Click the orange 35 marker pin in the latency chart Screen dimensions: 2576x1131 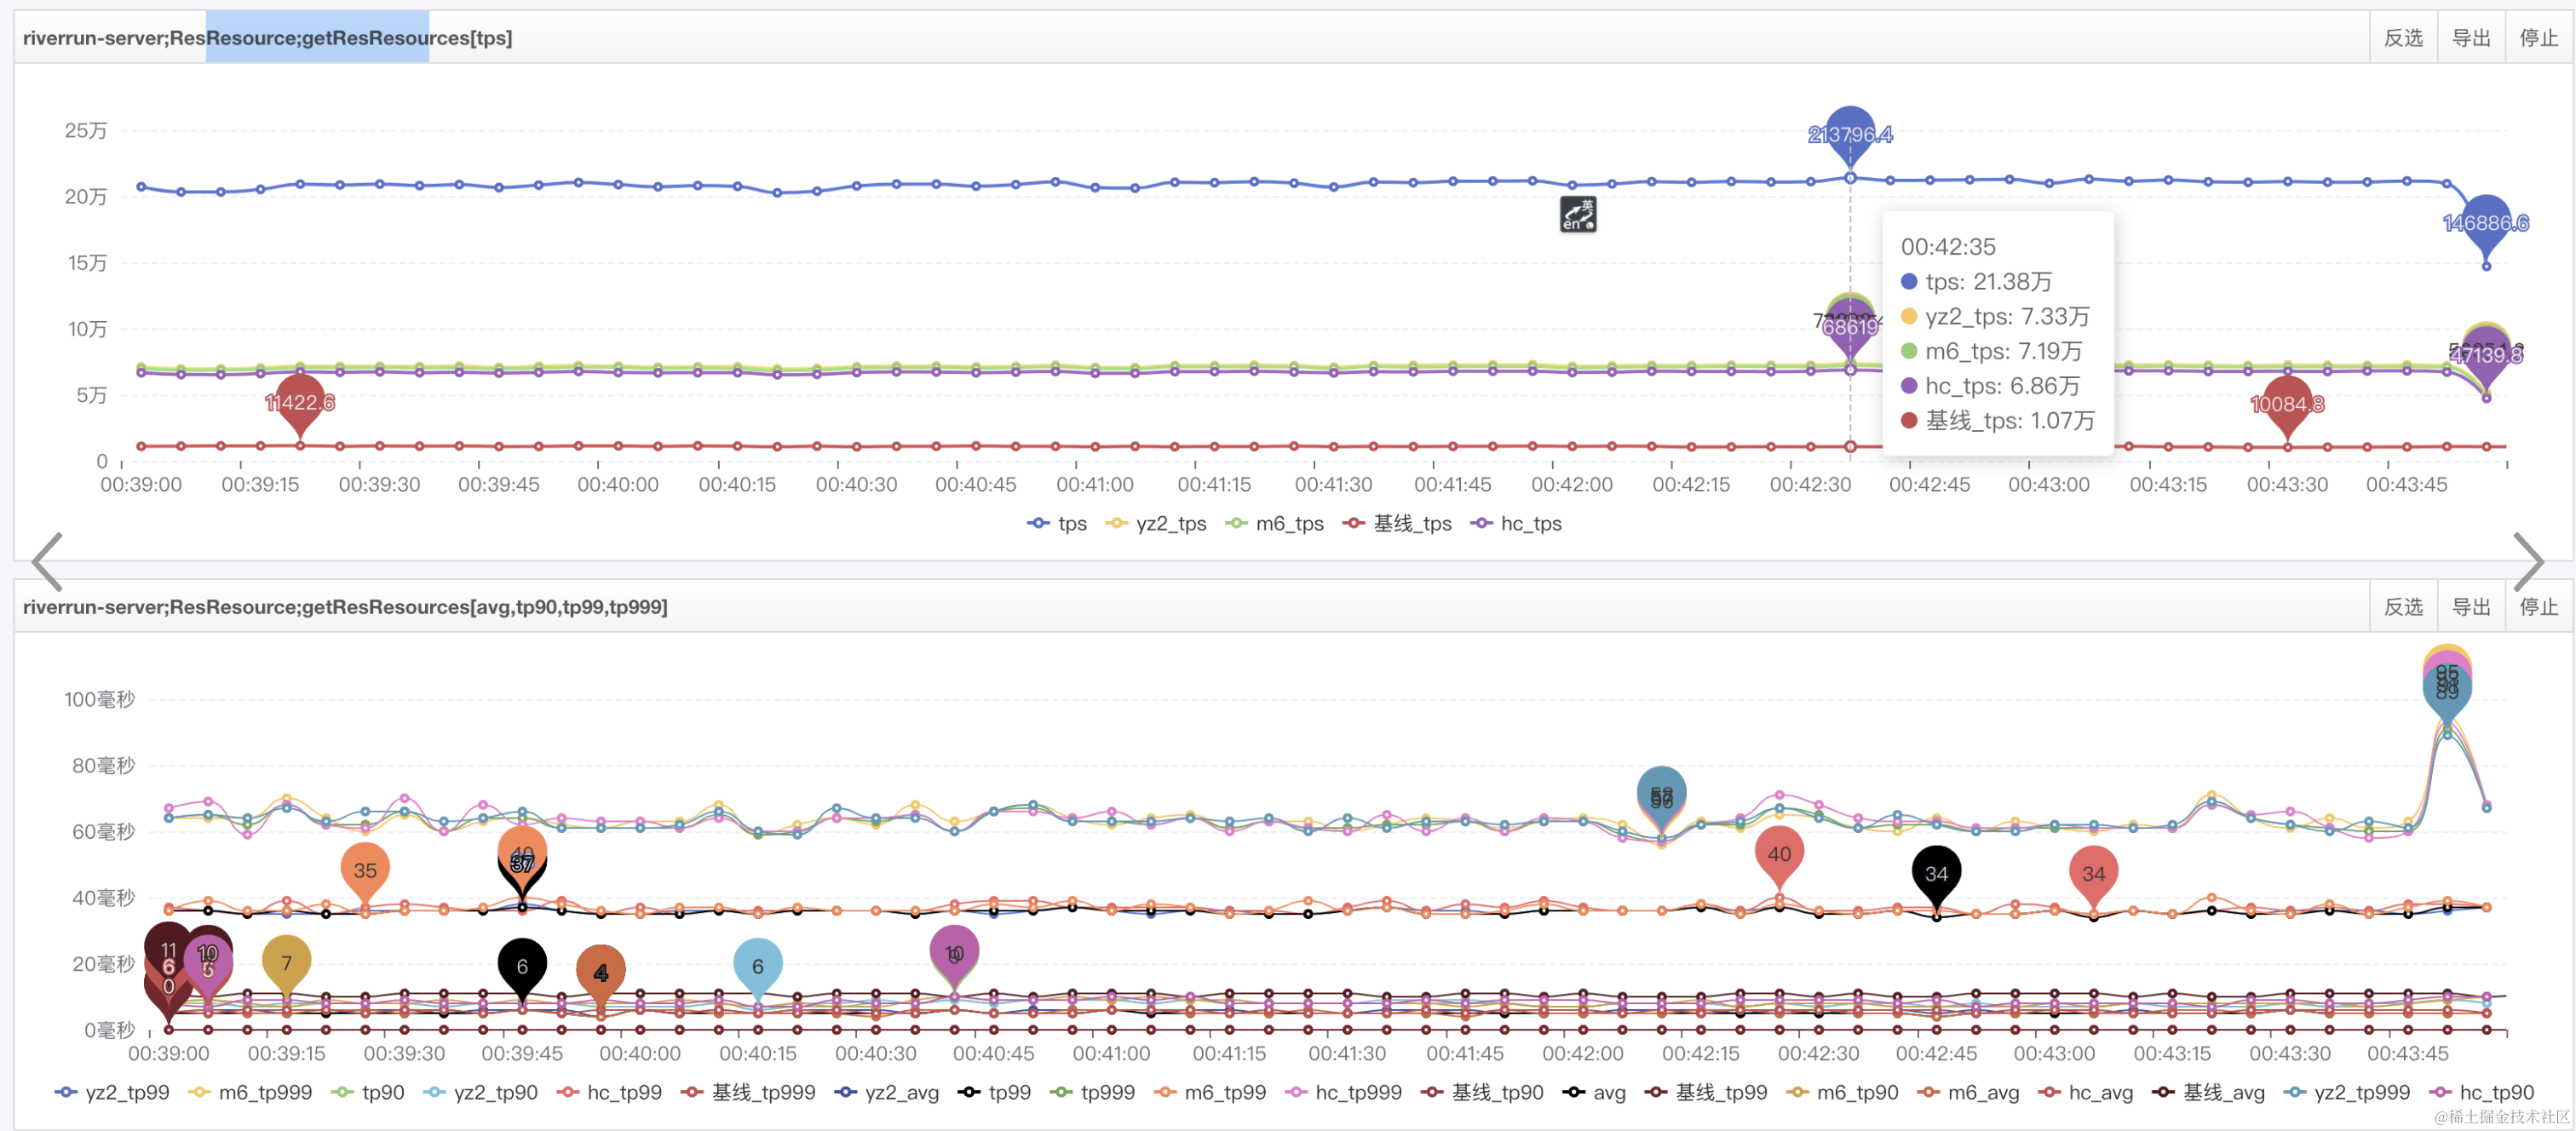(365, 869)
